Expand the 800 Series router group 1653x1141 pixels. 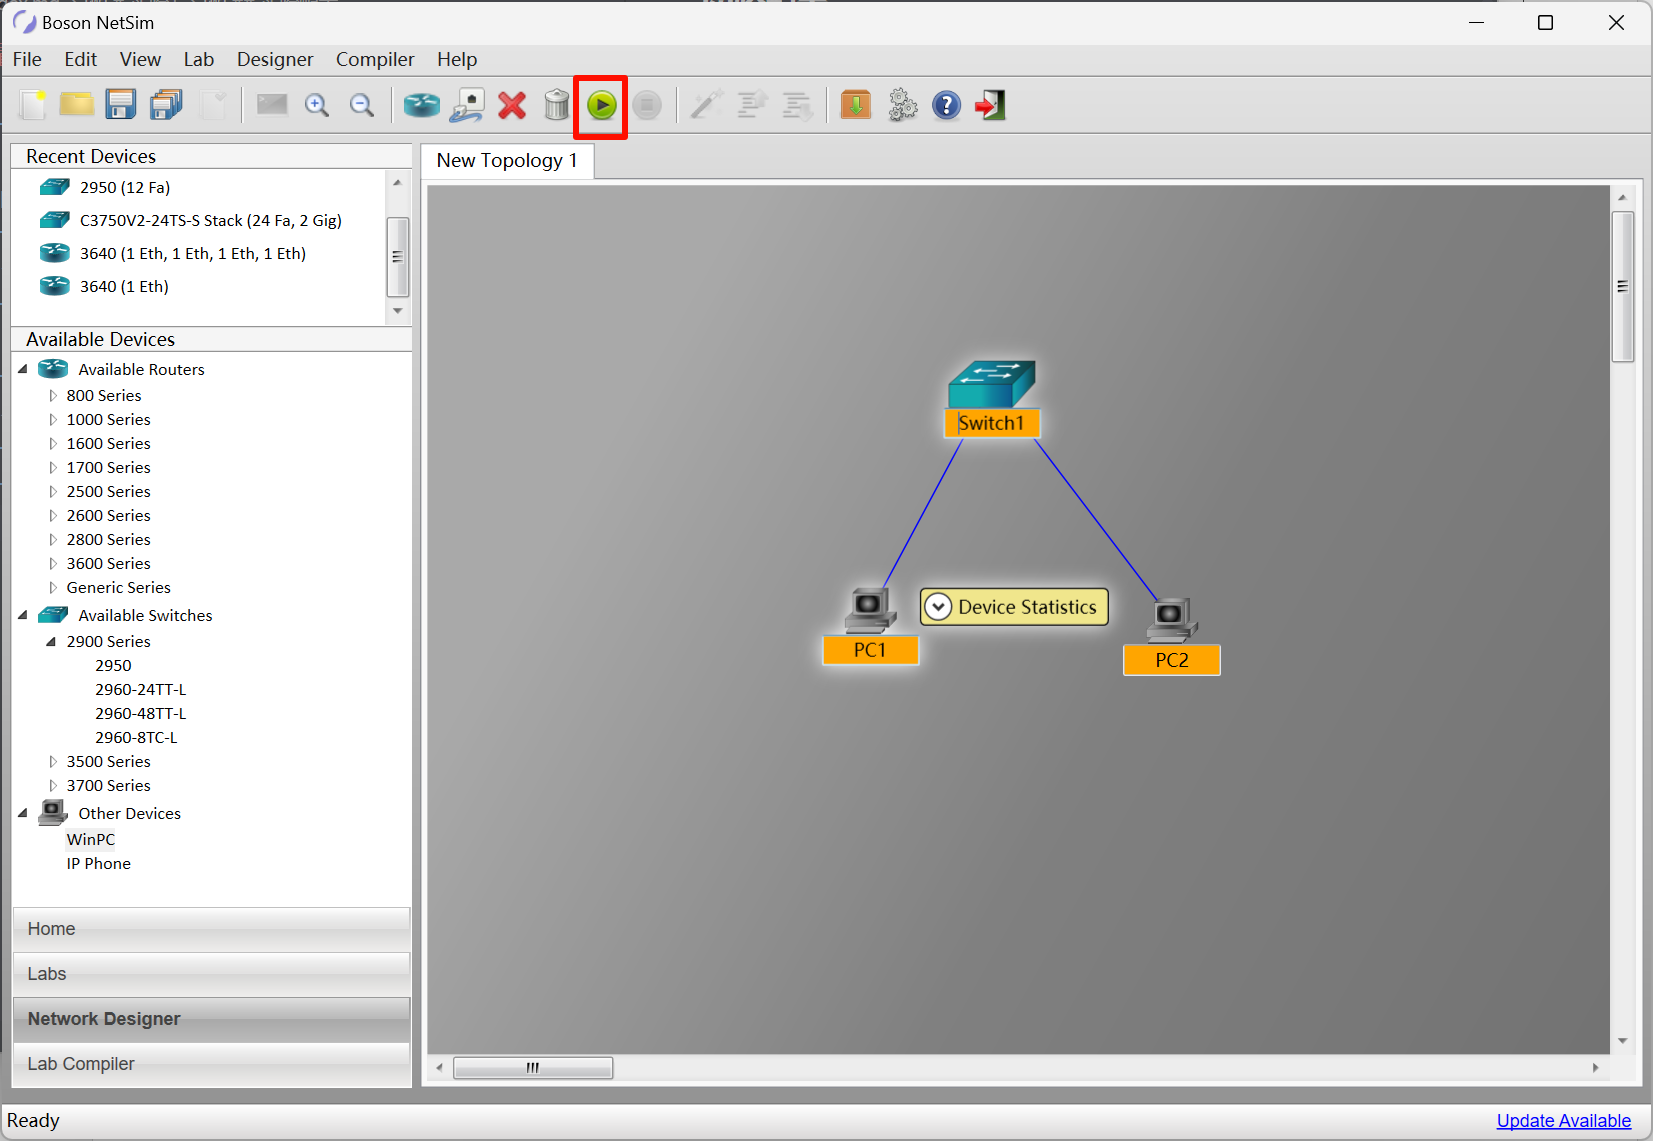(x=53, y=396)
